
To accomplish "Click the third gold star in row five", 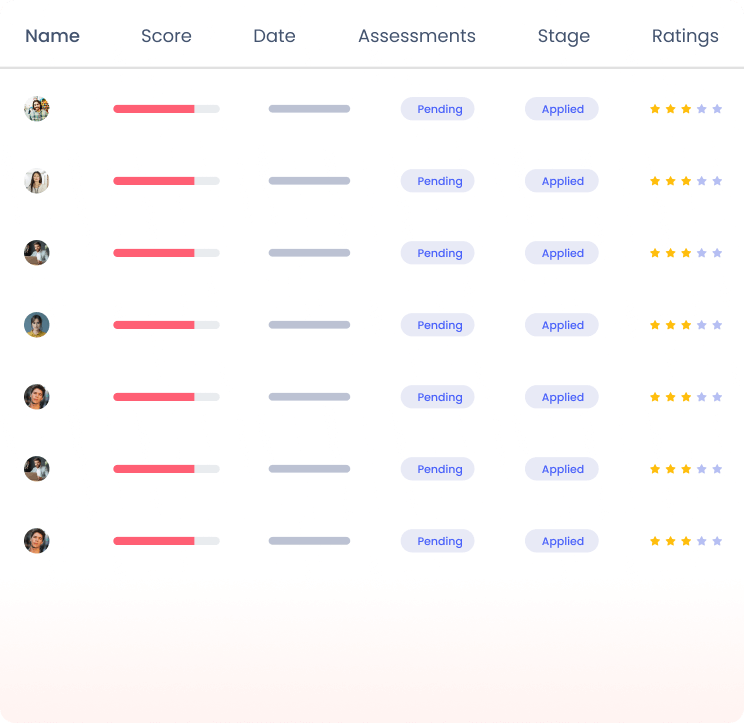I will 686,397.
